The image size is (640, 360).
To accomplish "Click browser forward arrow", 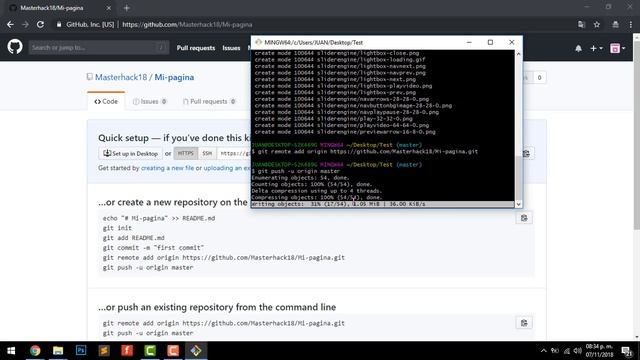I will click(25, 24).
